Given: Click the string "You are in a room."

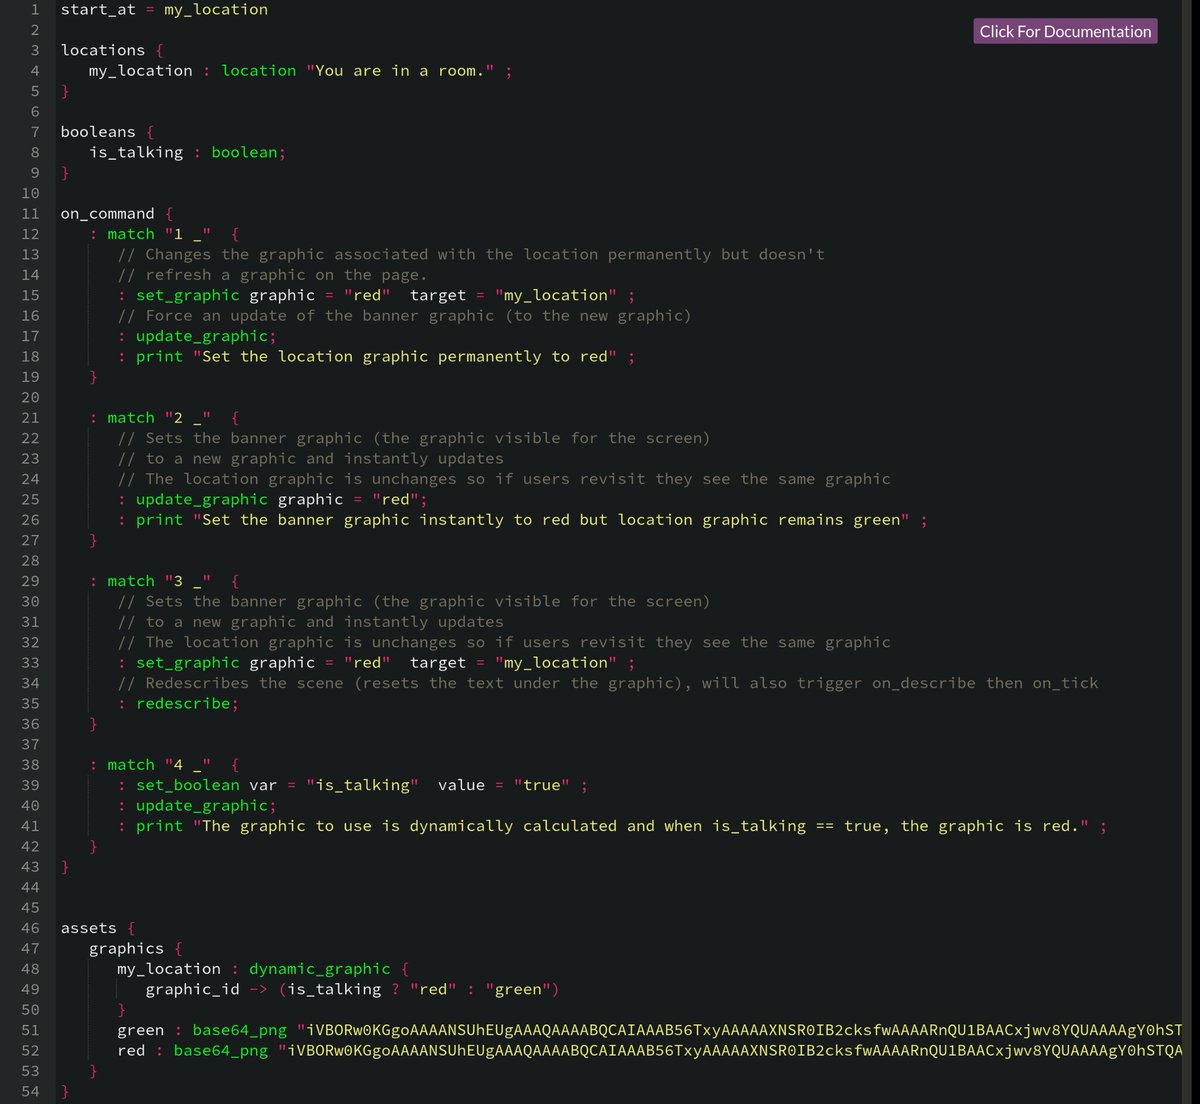Looking at the screenshot, I should point(401,71).
